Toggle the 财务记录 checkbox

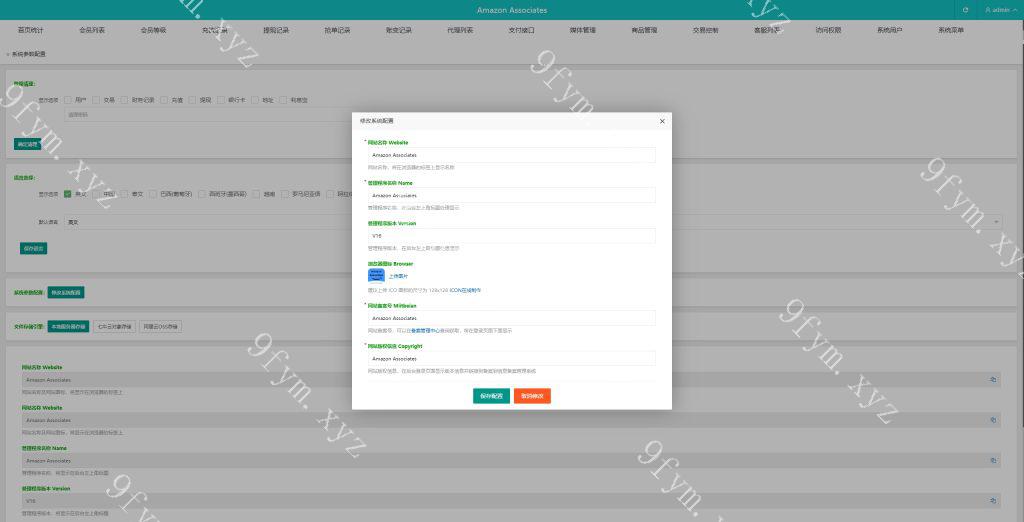[124, 101]
